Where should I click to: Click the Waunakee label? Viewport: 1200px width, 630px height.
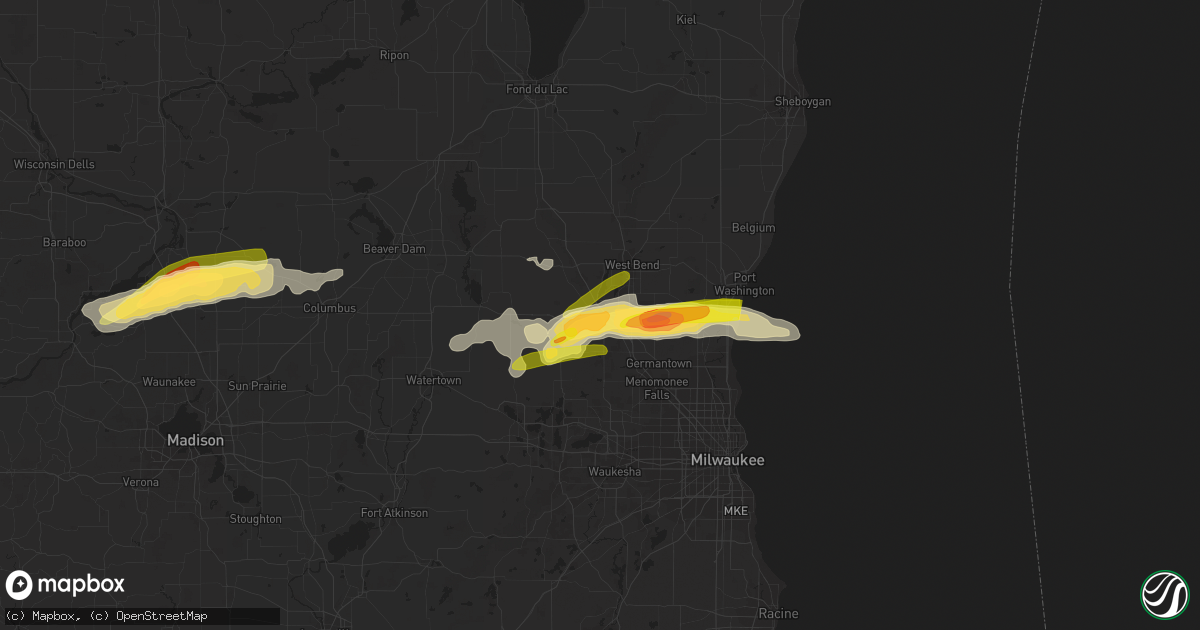pyautogui.click(x=169, y=382)
